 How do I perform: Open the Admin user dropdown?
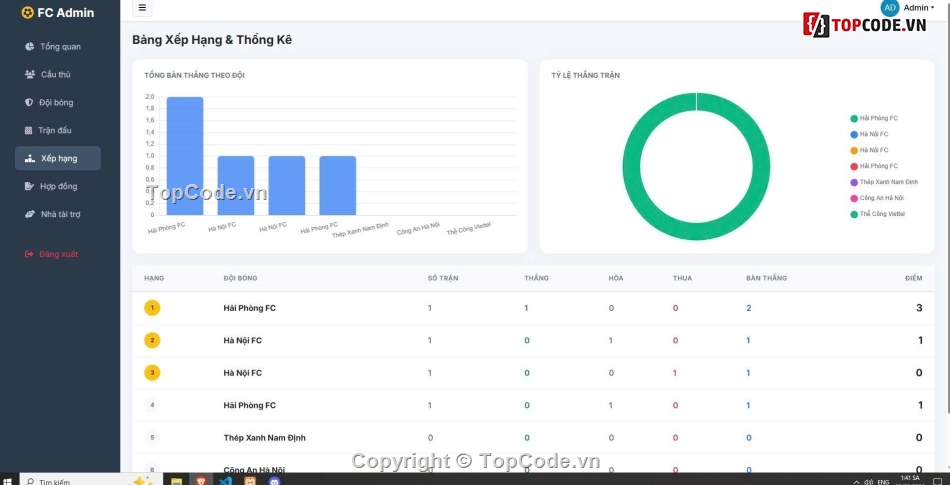(x=918, y=8)
